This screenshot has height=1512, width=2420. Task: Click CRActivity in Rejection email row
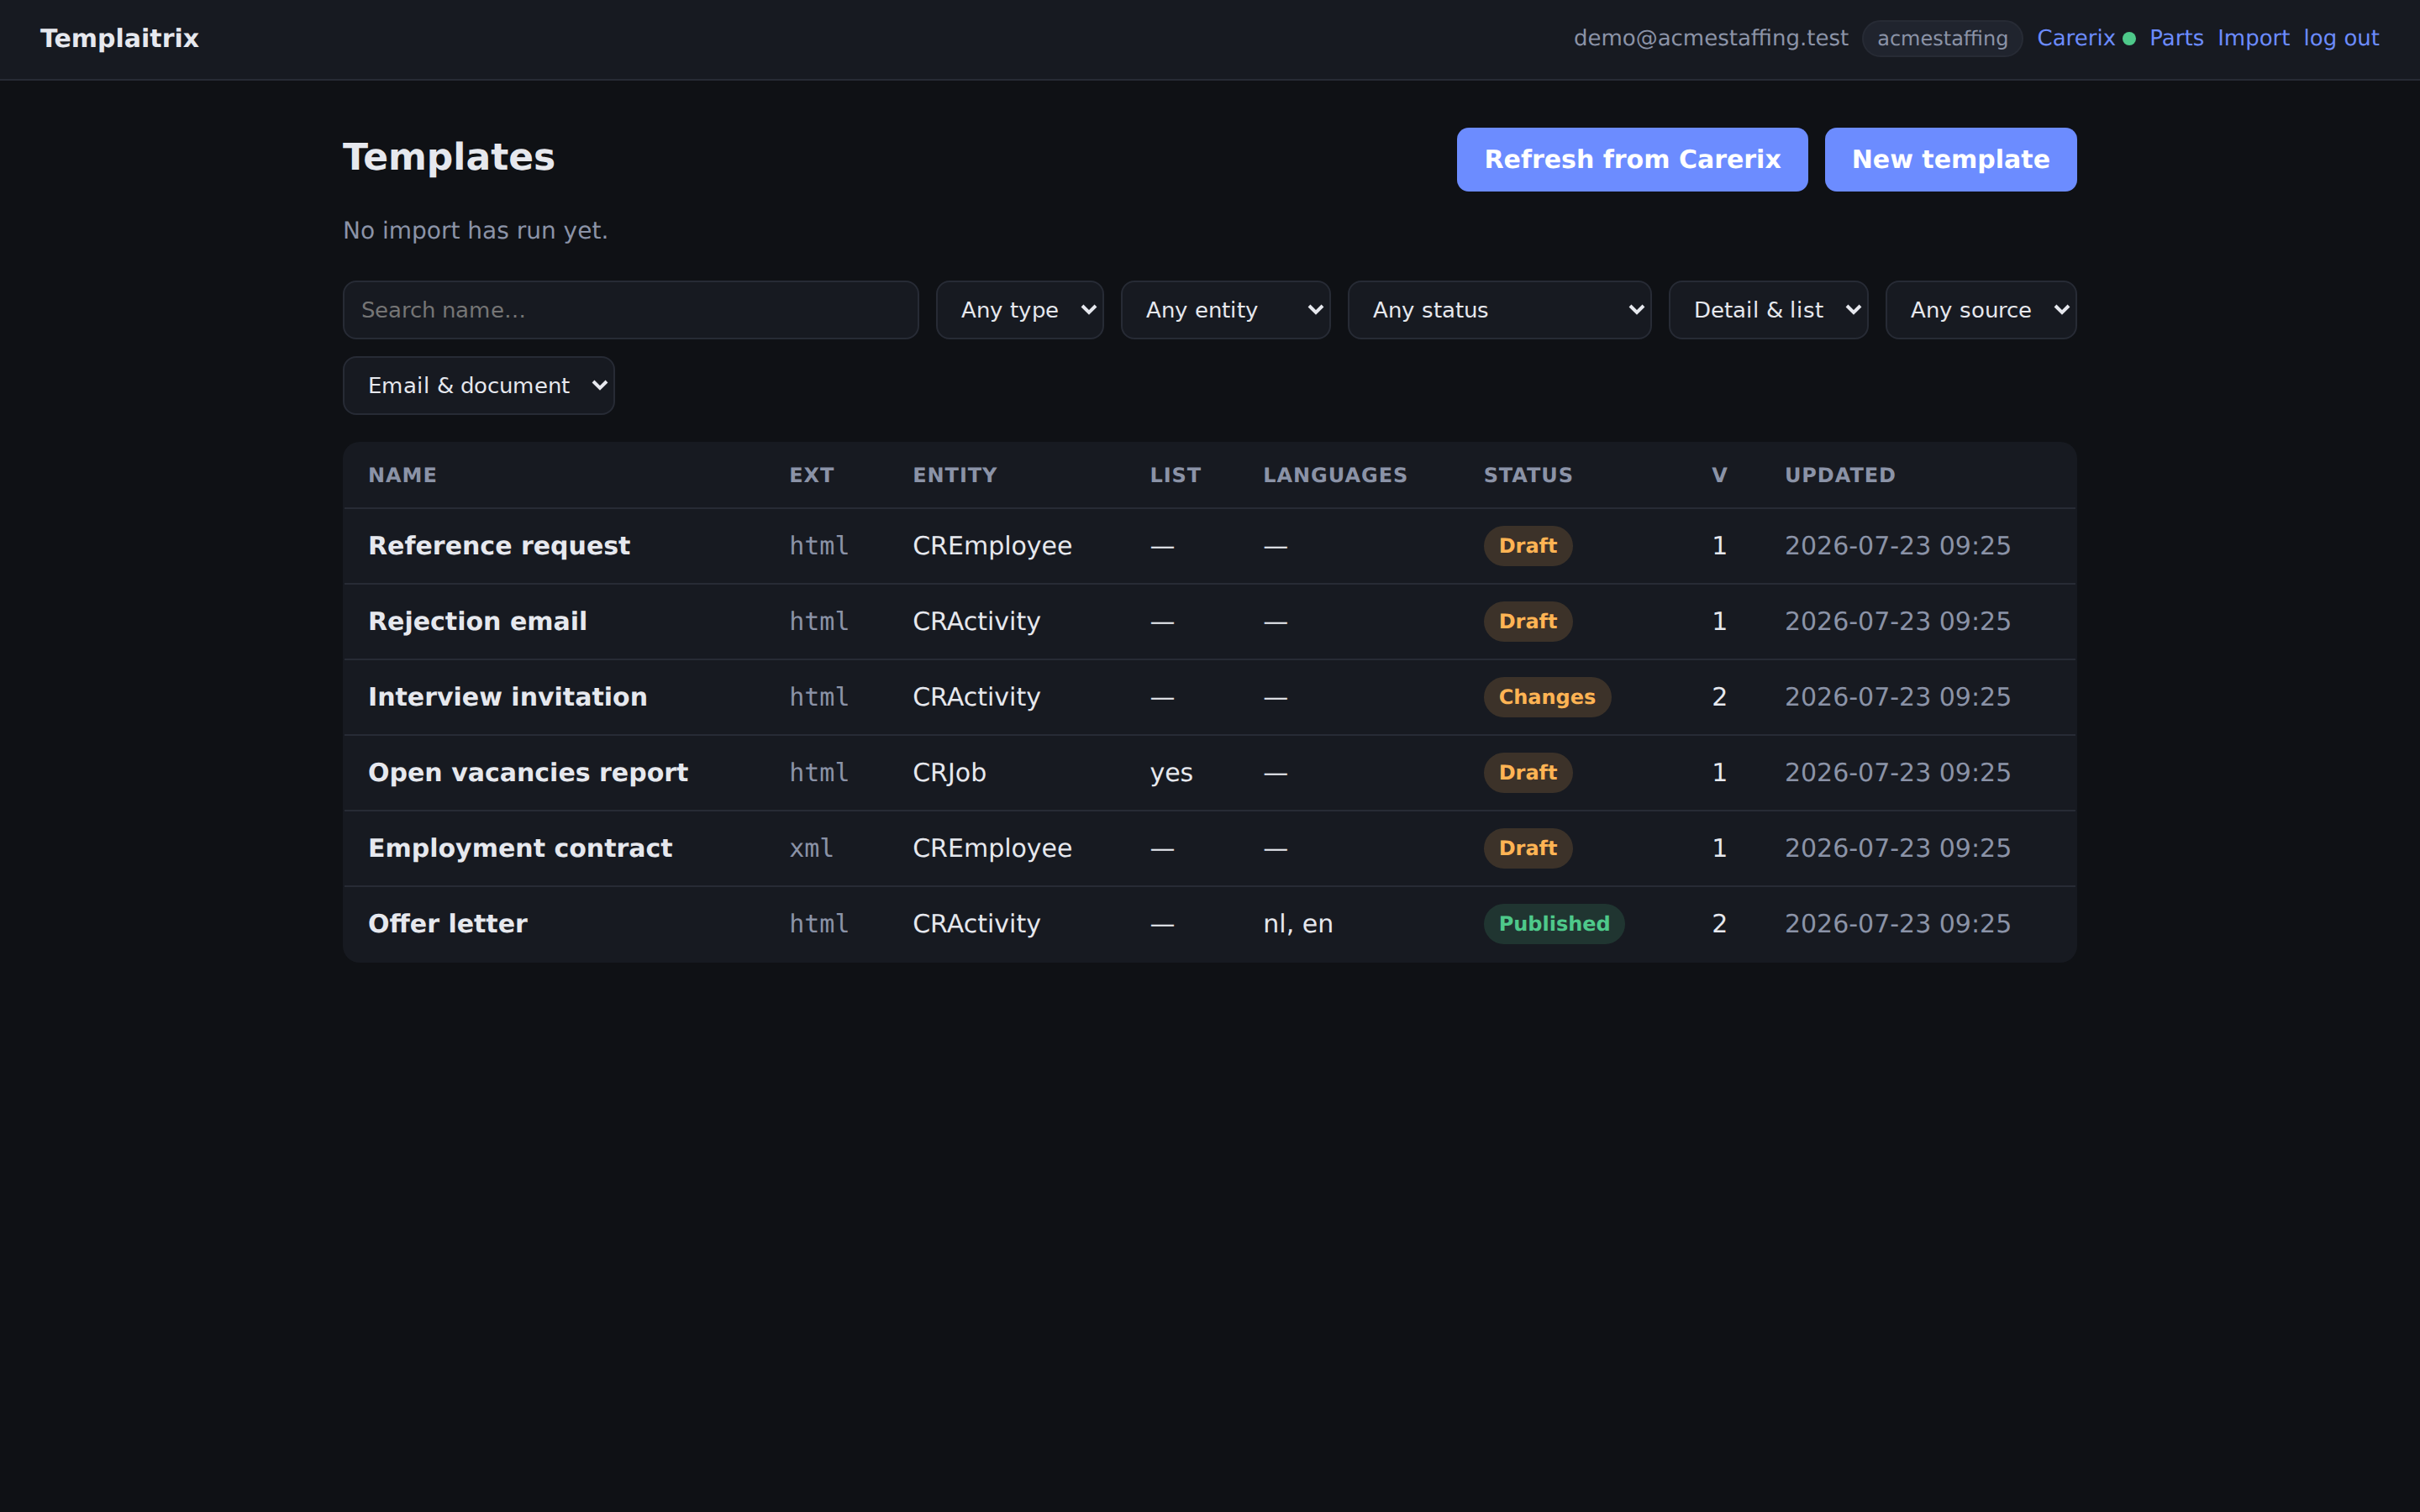click(976, 621)
